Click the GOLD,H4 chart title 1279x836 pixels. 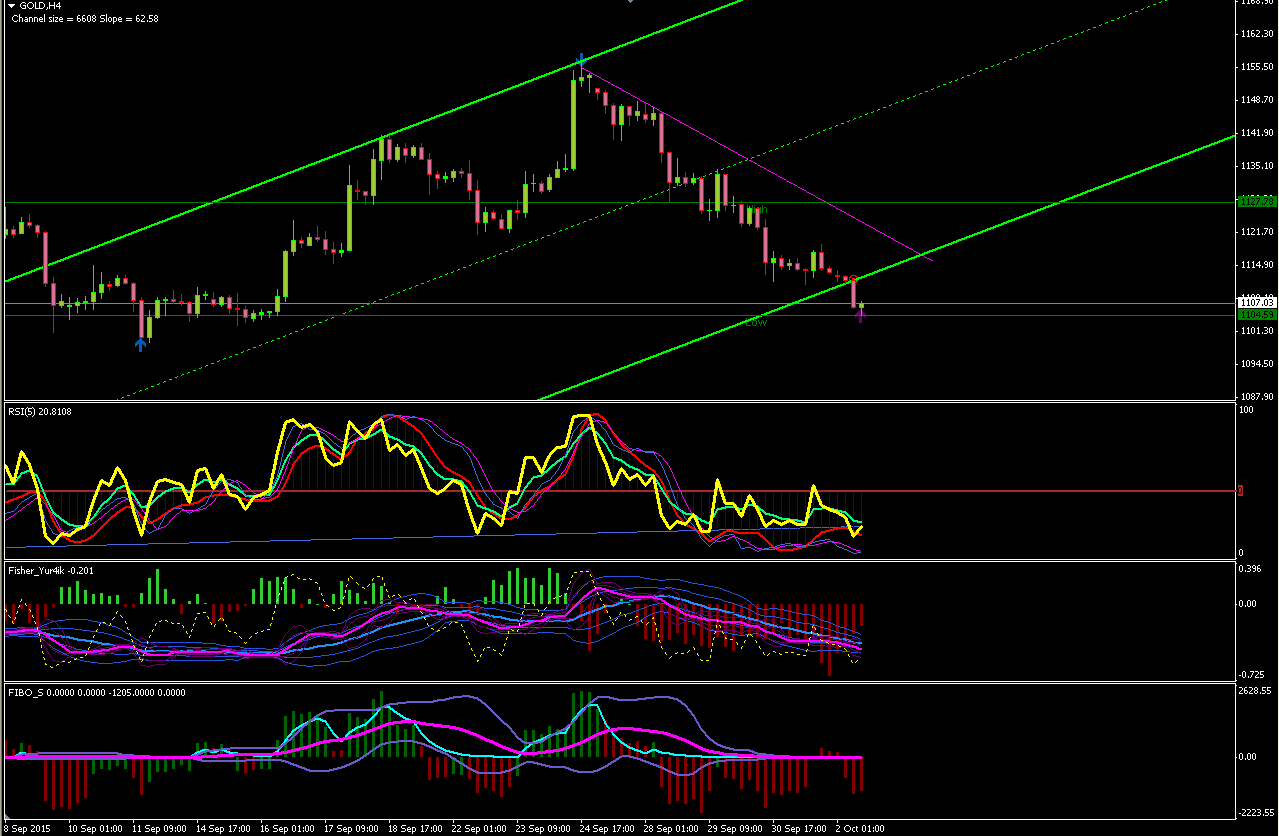38,6
